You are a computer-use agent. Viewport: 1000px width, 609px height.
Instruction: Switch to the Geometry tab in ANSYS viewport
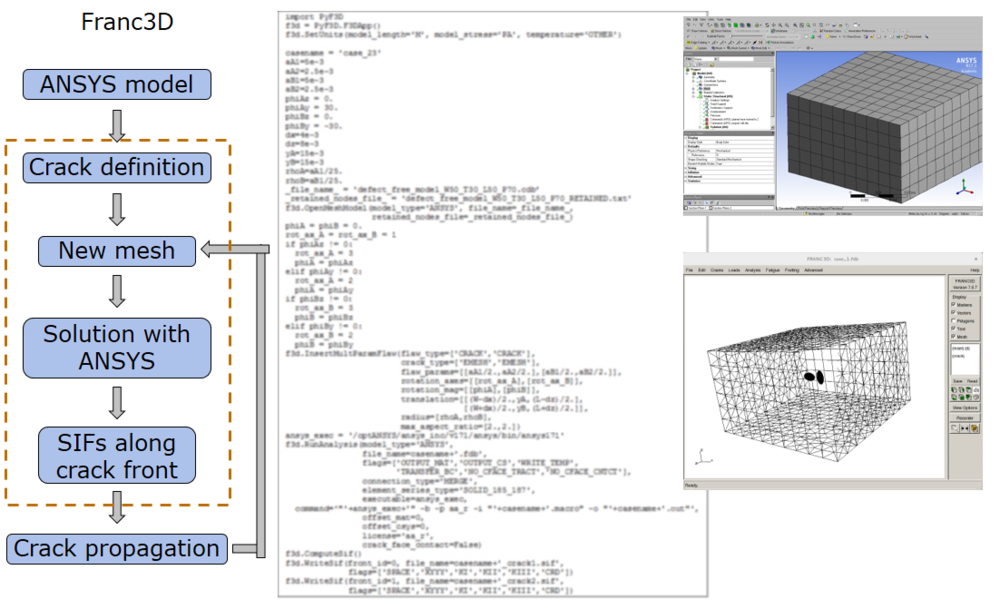[786, 208]
